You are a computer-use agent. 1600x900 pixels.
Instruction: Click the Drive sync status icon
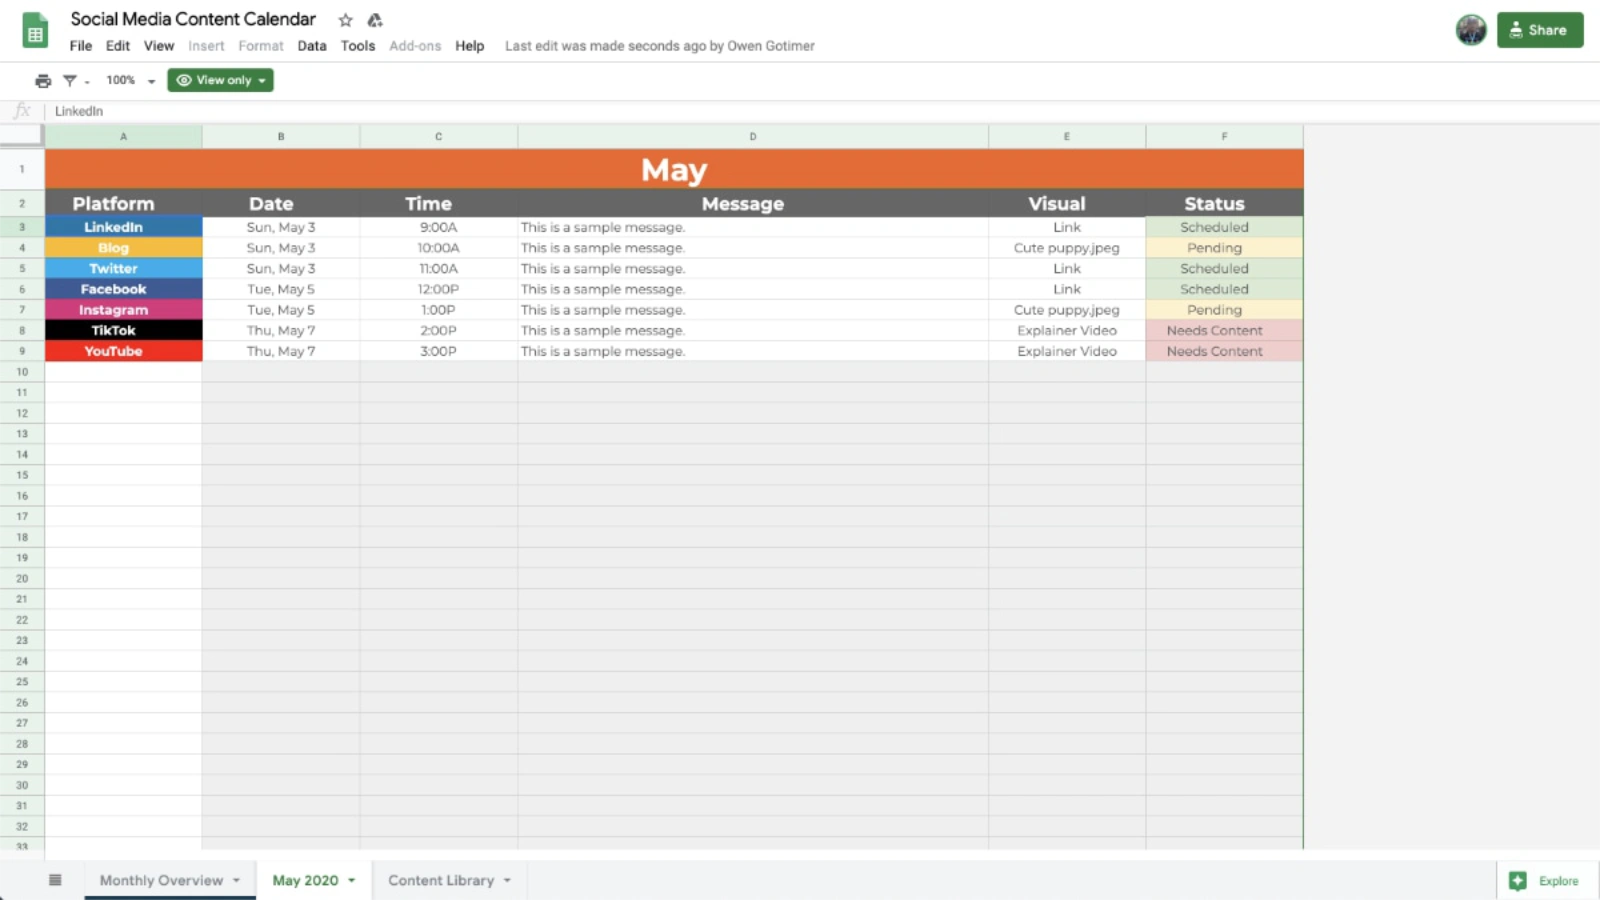(375, 20)
